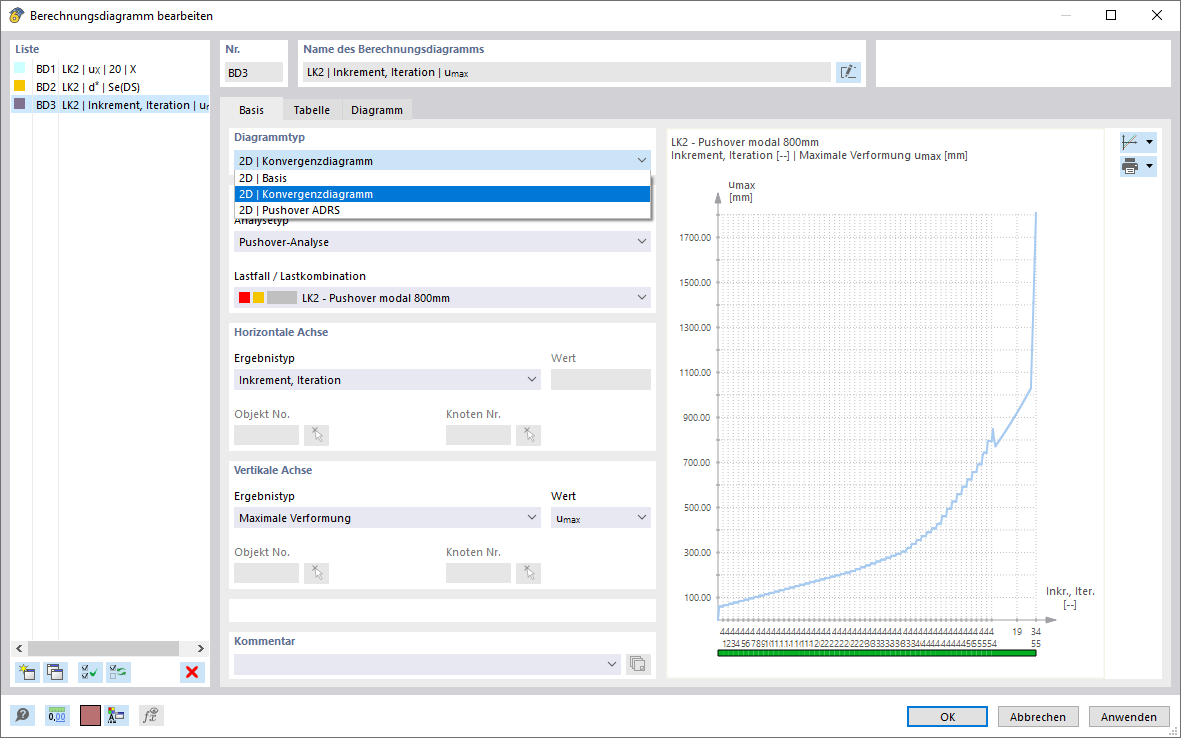The height and width of the screenshot is (738, 1181).
Task: Pick node for vertical axis Knoten Nr.
Action: point(528,573)
